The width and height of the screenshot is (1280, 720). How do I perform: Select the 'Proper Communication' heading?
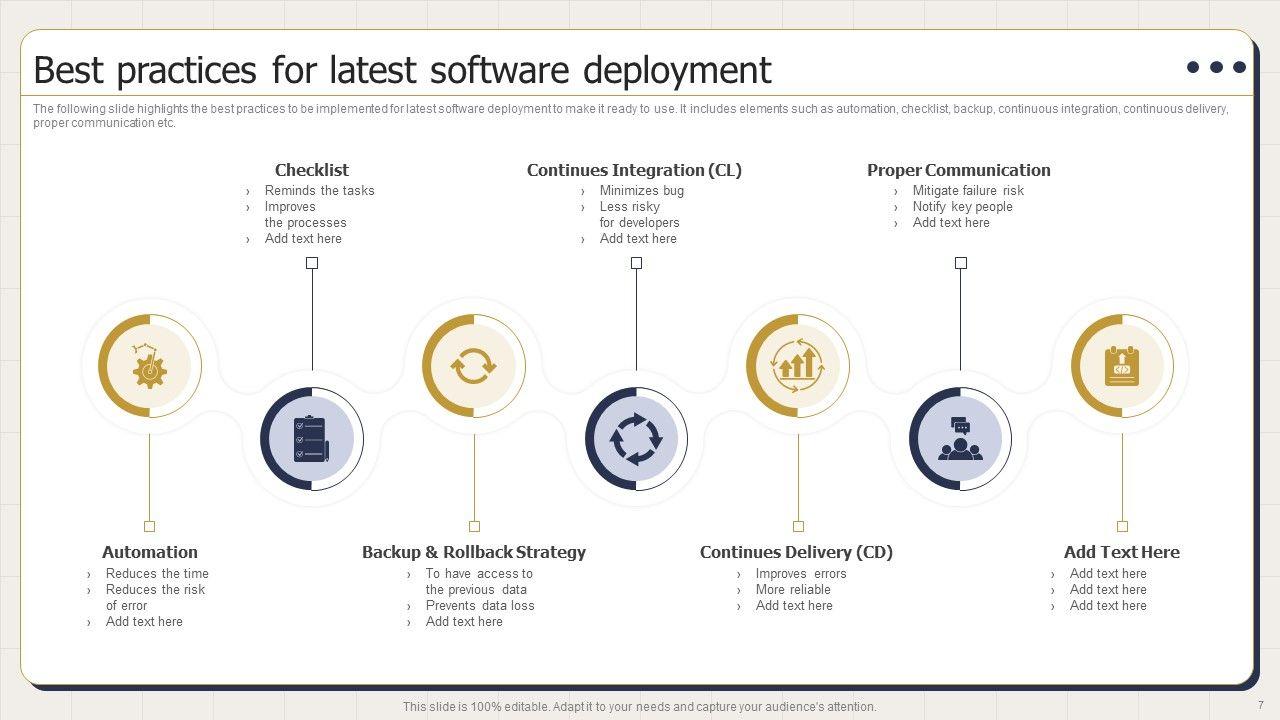[959, 170]
